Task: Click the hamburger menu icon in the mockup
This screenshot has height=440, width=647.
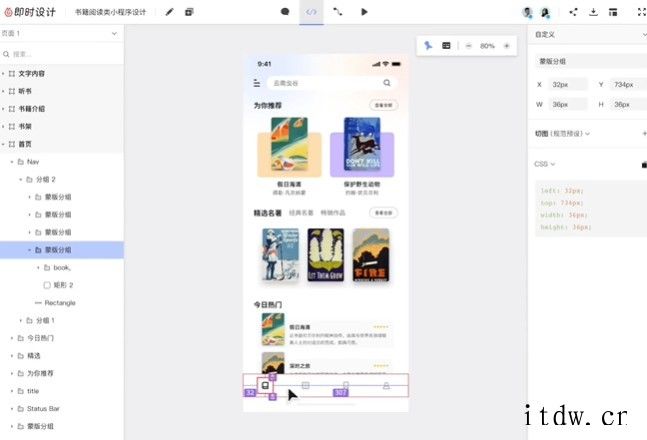Action: [x=257, y=83]
